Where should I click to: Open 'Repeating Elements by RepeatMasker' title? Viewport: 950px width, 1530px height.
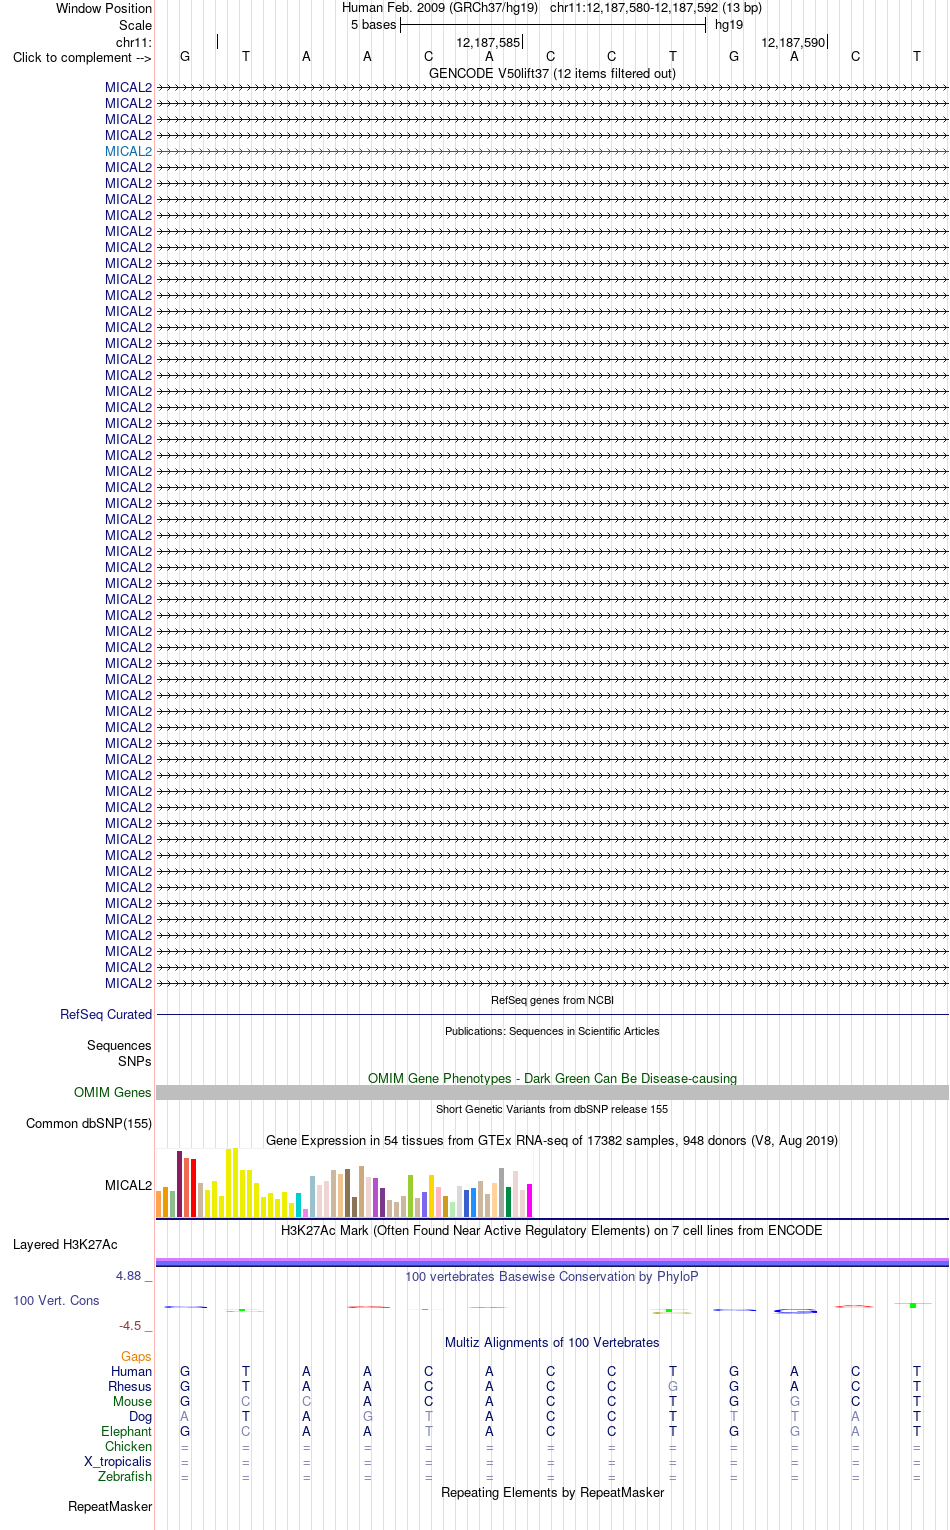coord(552,1492)
